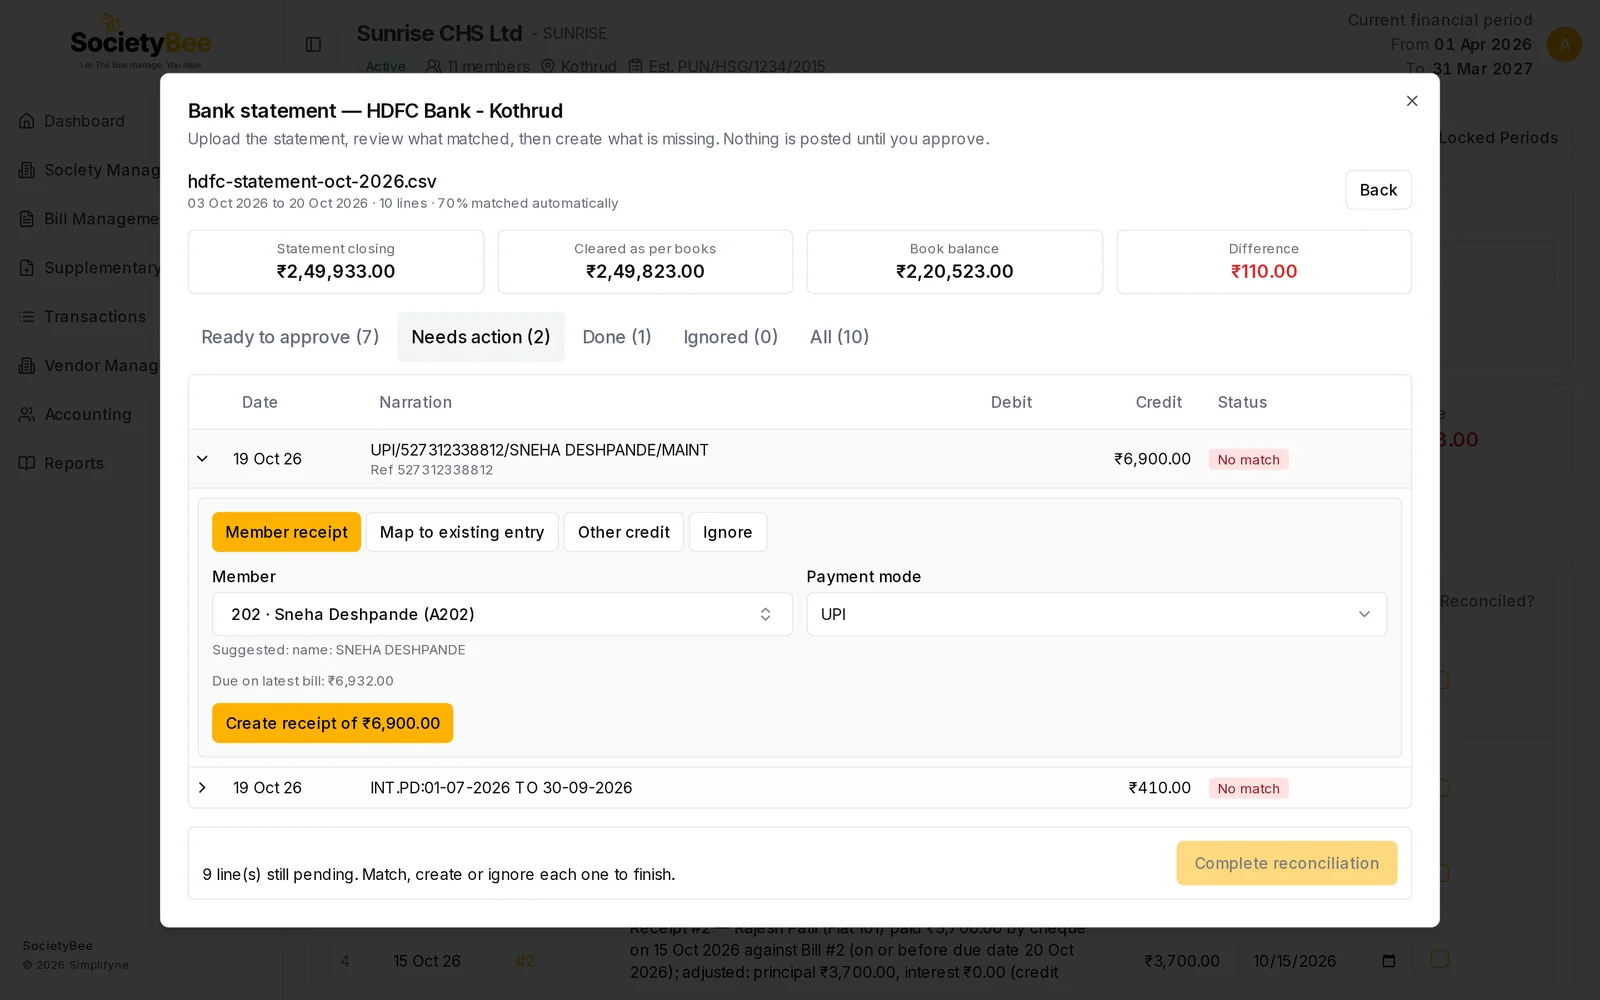1600x1000 pixels.
Task: Click Due on latest bill ₹6,932.00 text
Action: [303, 681]
